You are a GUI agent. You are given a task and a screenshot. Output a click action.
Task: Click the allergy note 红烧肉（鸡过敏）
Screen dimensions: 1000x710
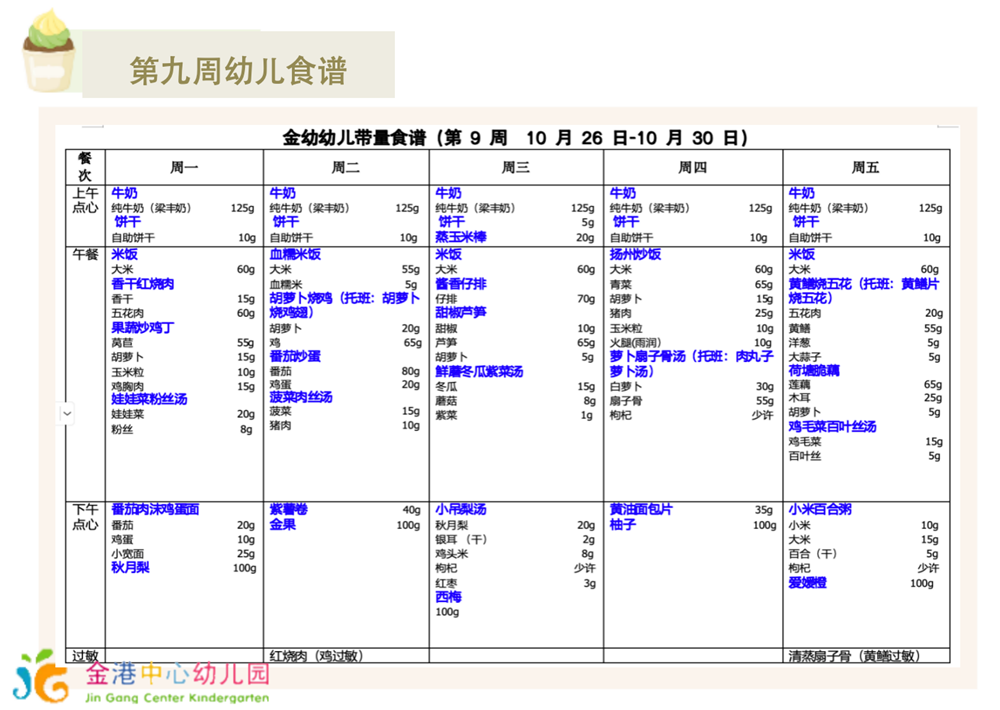click(x=316, y=656)
